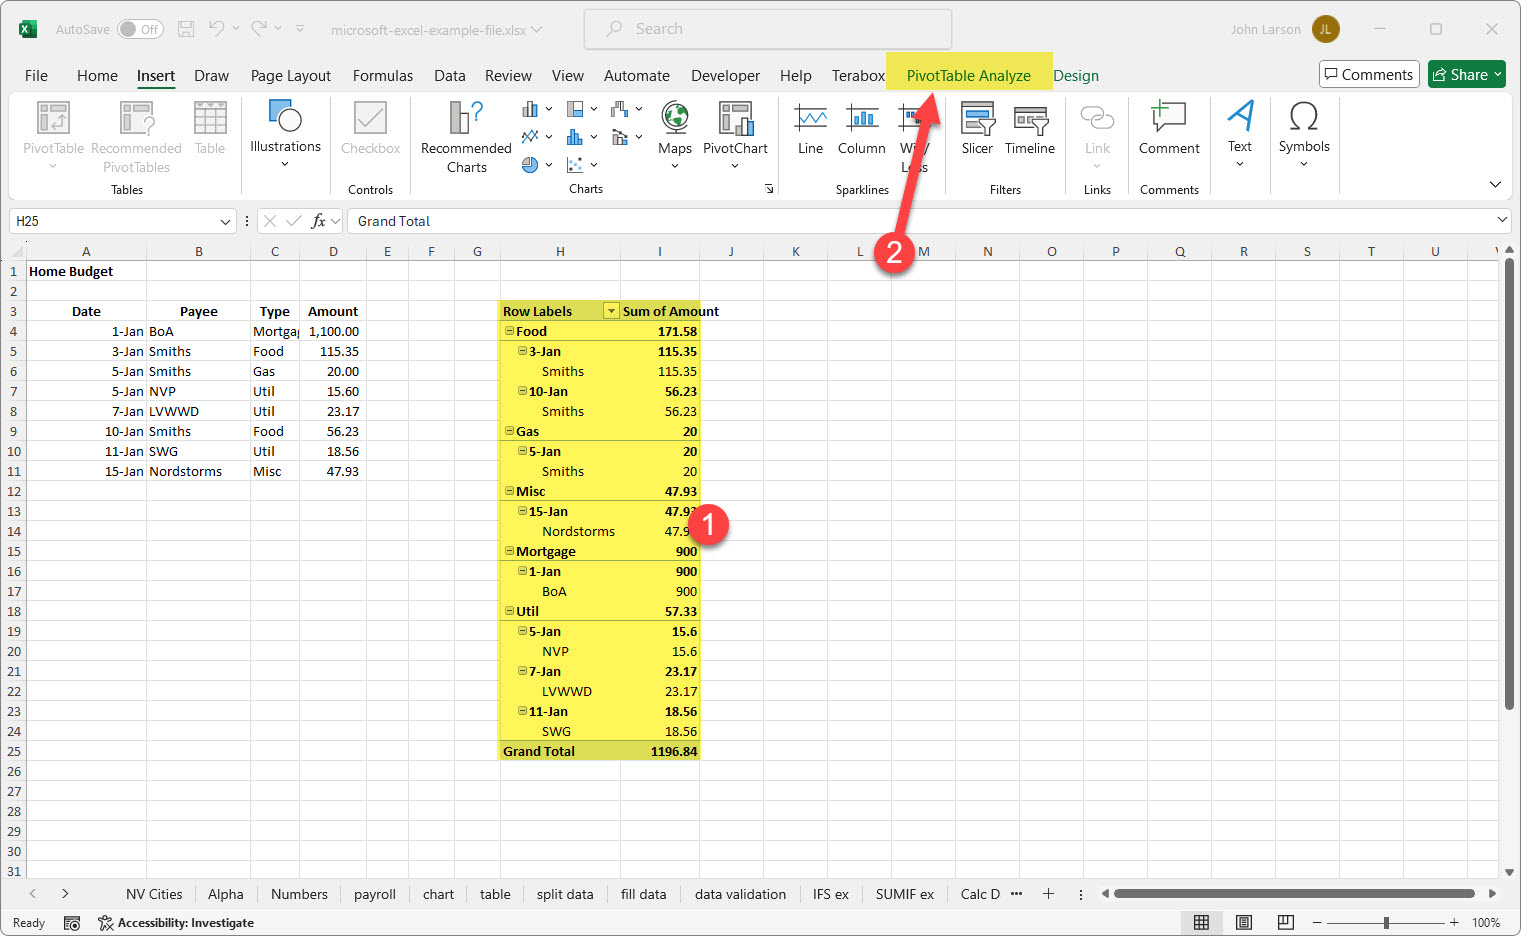Click inside the Search box
The height and width of the screenshot is (936, 1521).
(x=767, y=29)
